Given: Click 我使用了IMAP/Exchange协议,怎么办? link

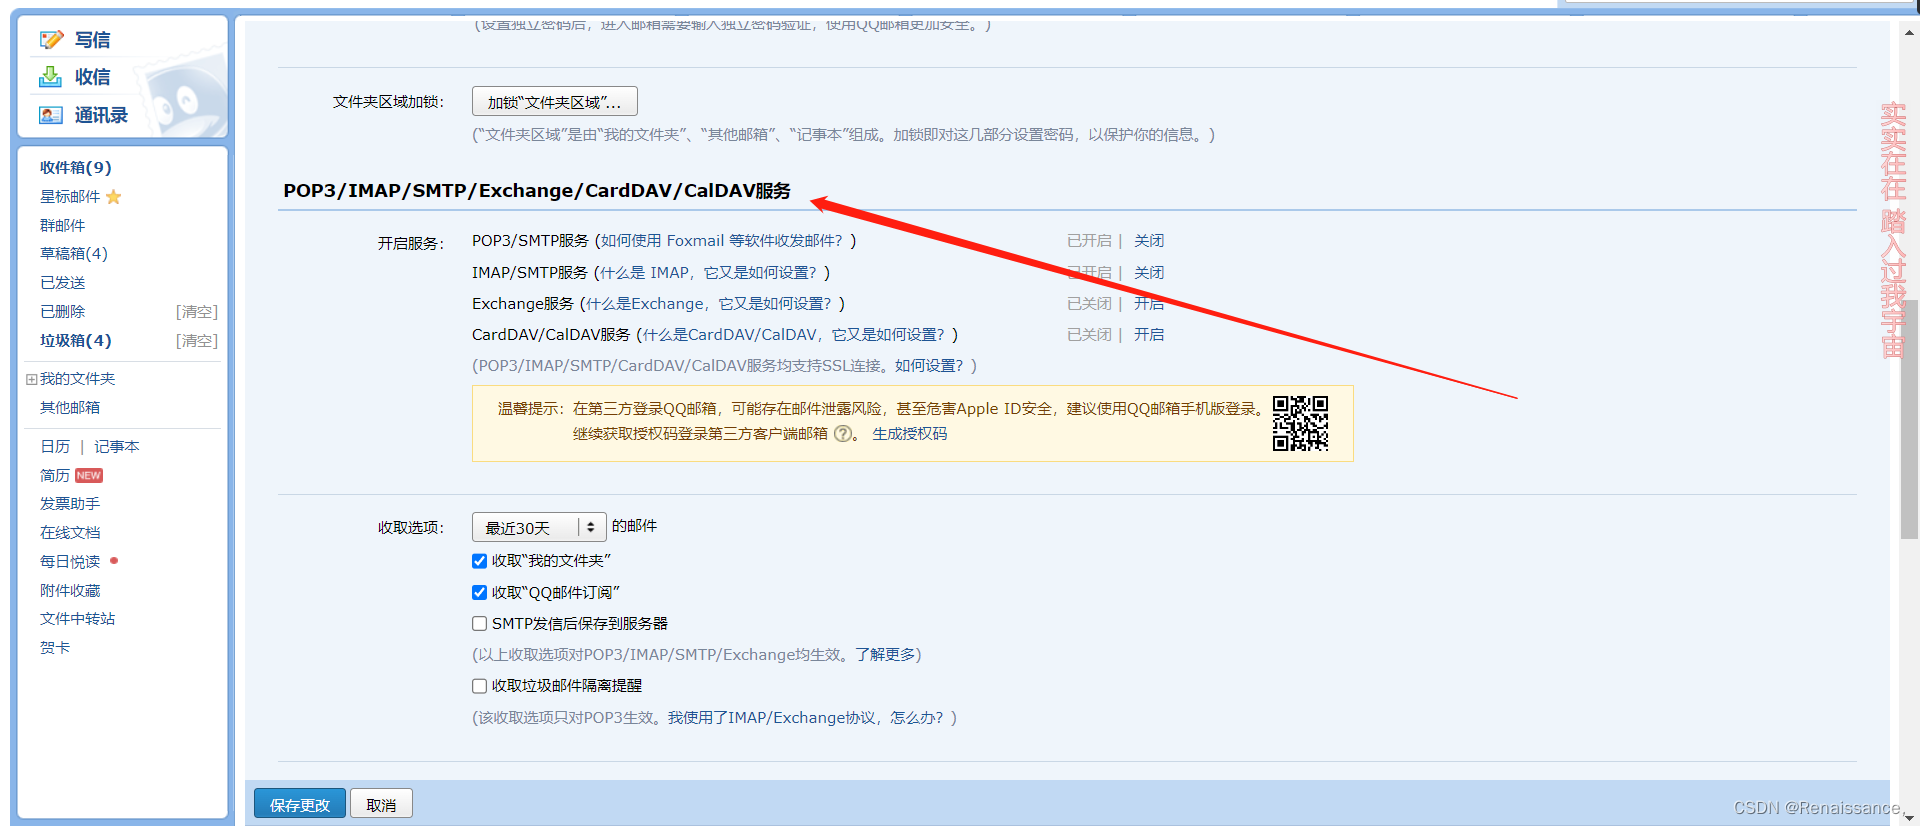Looking at the screenshot, I should 806,718.
